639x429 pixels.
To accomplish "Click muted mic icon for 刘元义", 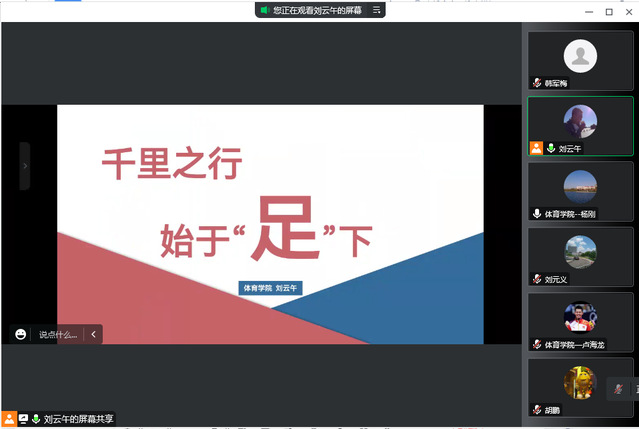I will [x=537, y=279].
